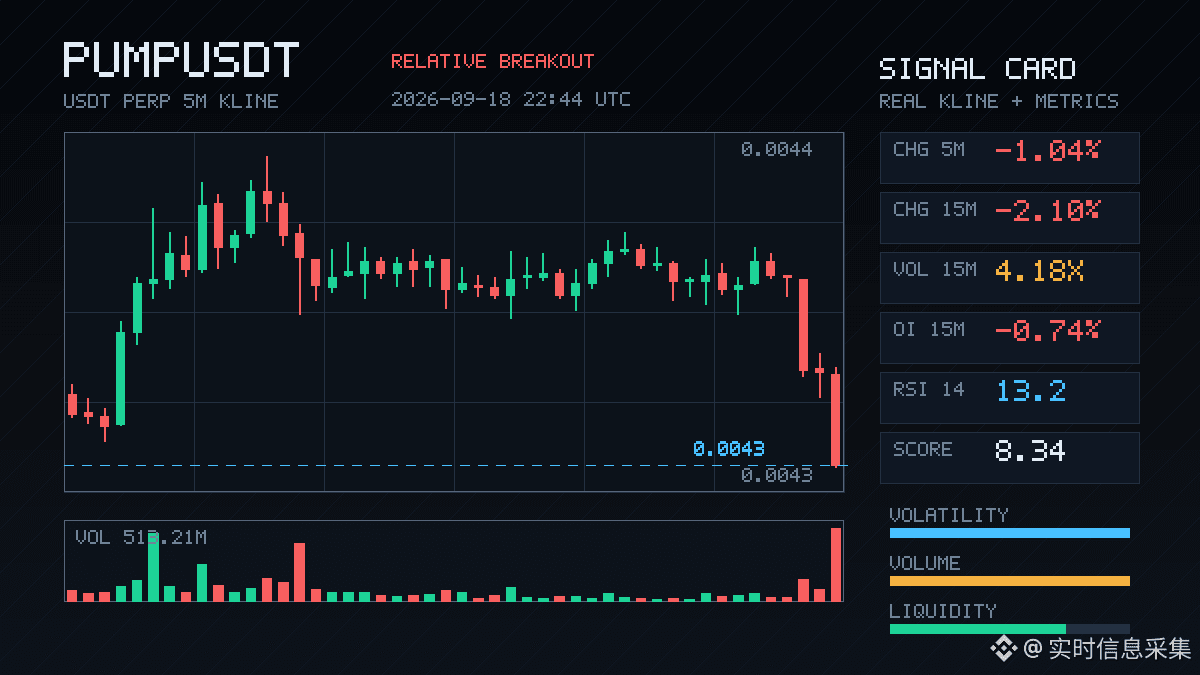Click the SIGNAL CARD heading
Viewport: 1200px width, 675px height.
coord(977,69)
